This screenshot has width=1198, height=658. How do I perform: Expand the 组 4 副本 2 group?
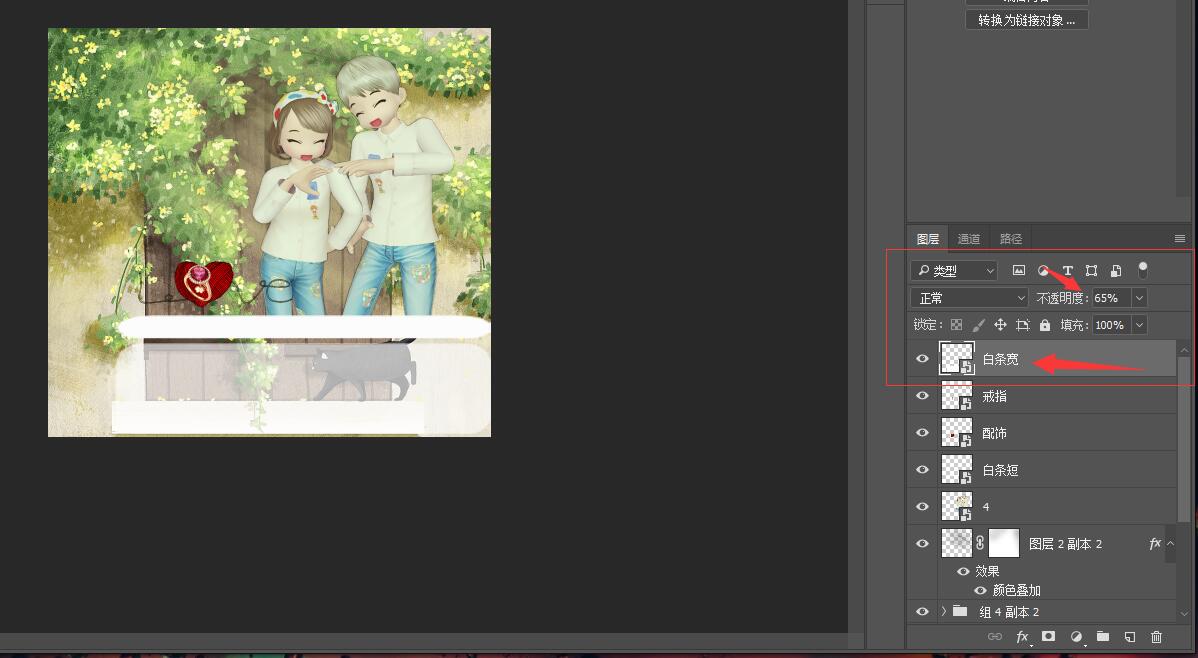[x=944, y=611]
